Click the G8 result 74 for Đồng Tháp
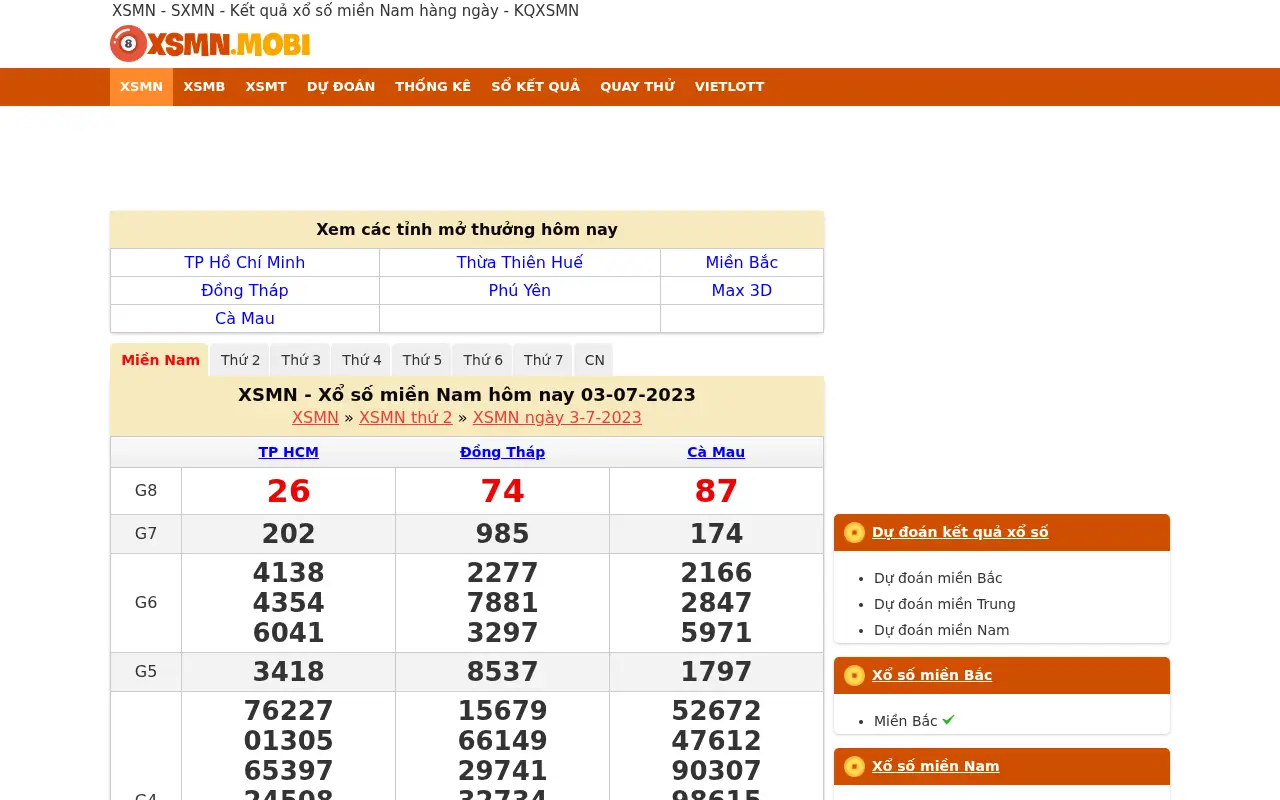This screenshot has height=800, width=1280. point(502,491)
